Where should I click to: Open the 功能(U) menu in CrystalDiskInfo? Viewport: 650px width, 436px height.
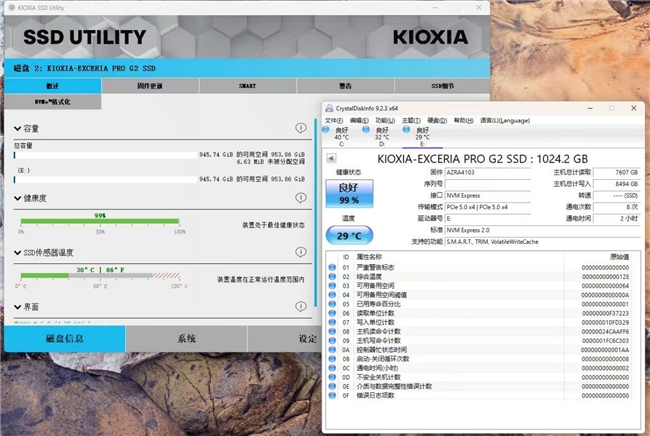(385, 121)
